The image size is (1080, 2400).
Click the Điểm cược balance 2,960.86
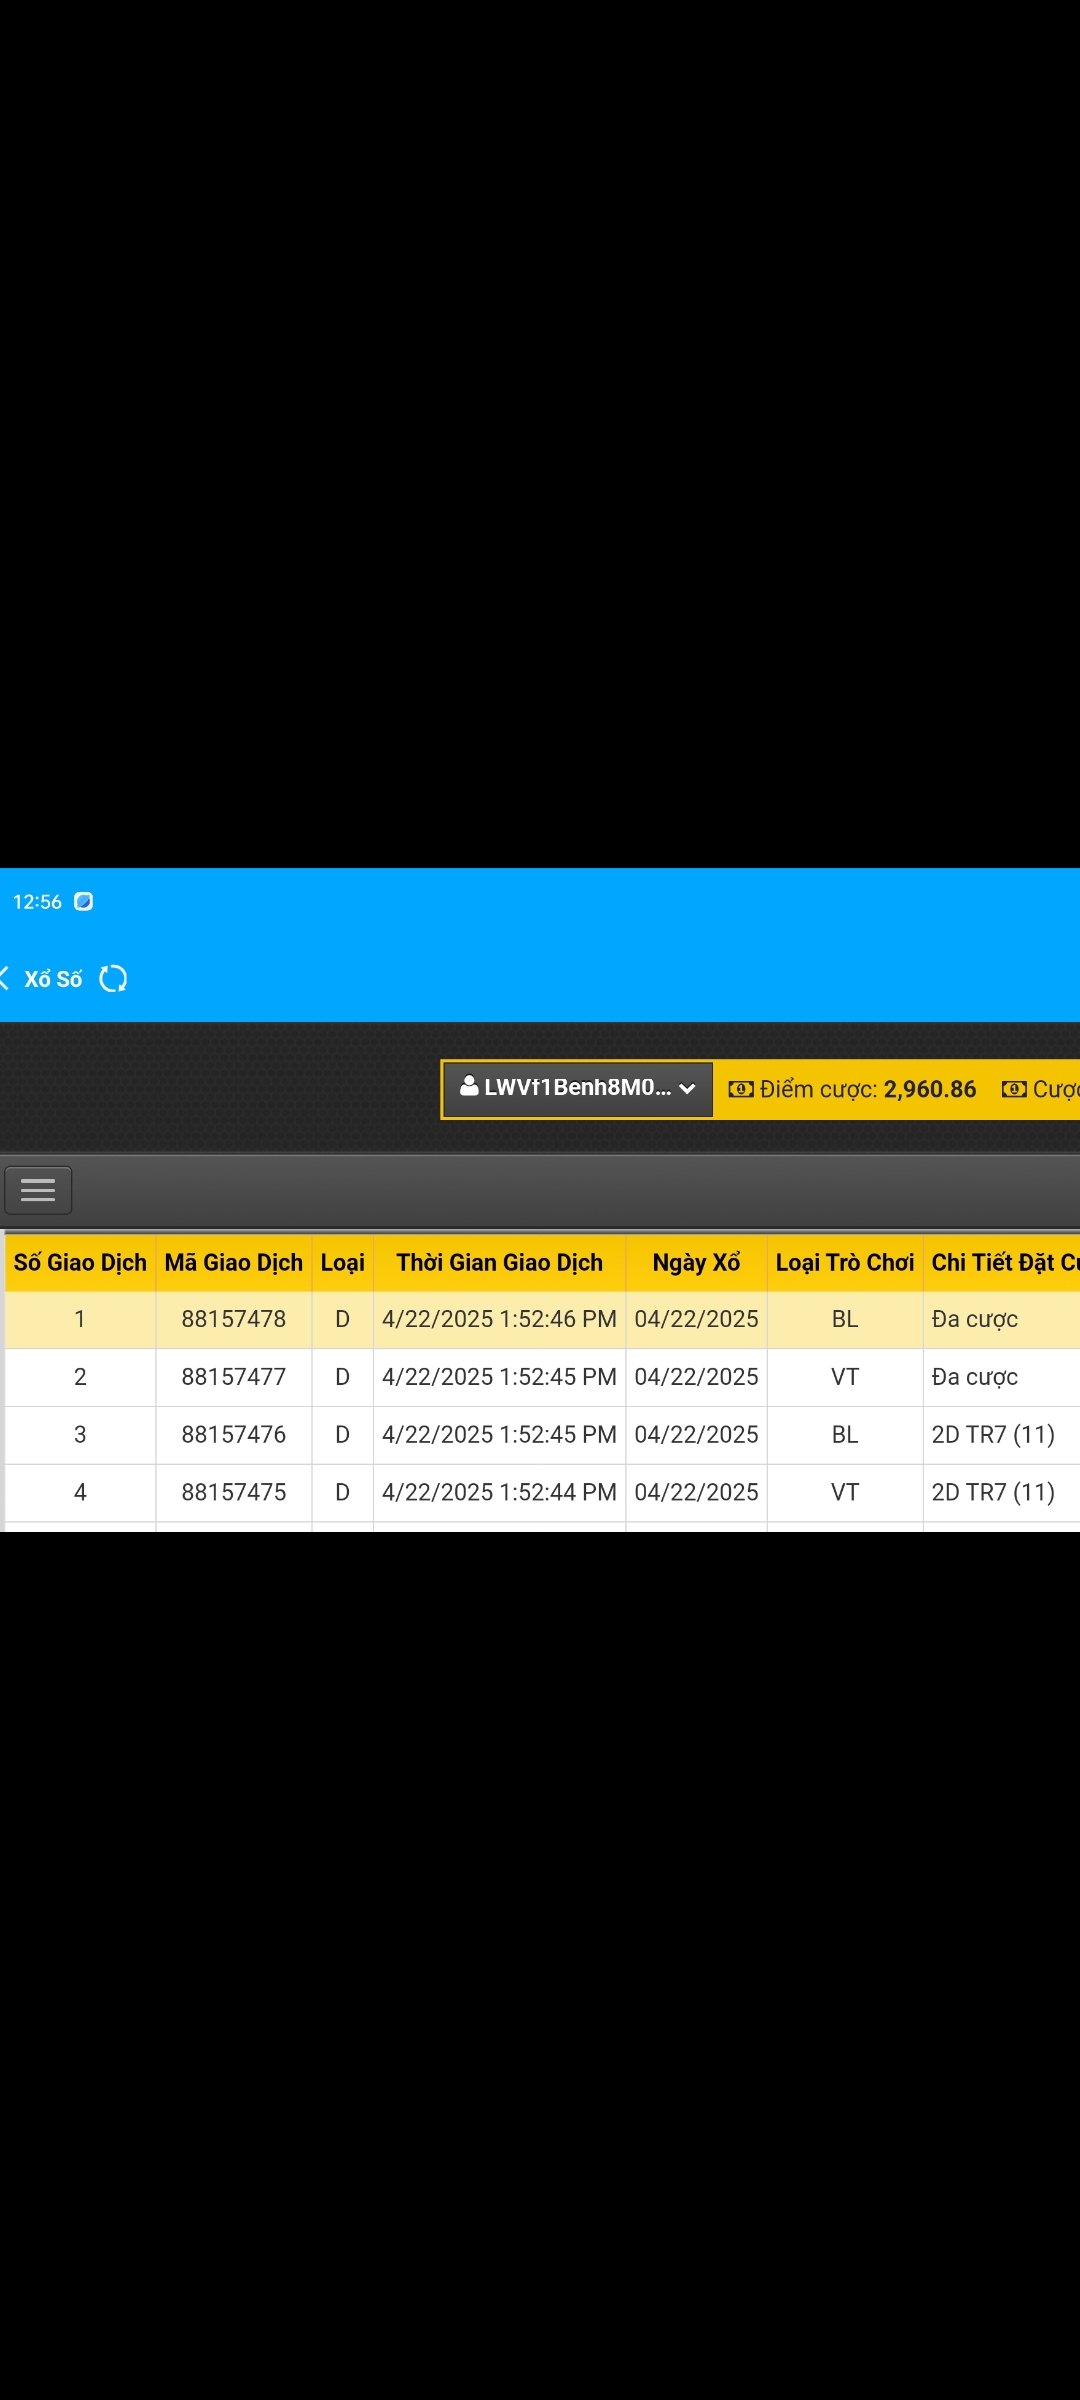(929, 1089)
